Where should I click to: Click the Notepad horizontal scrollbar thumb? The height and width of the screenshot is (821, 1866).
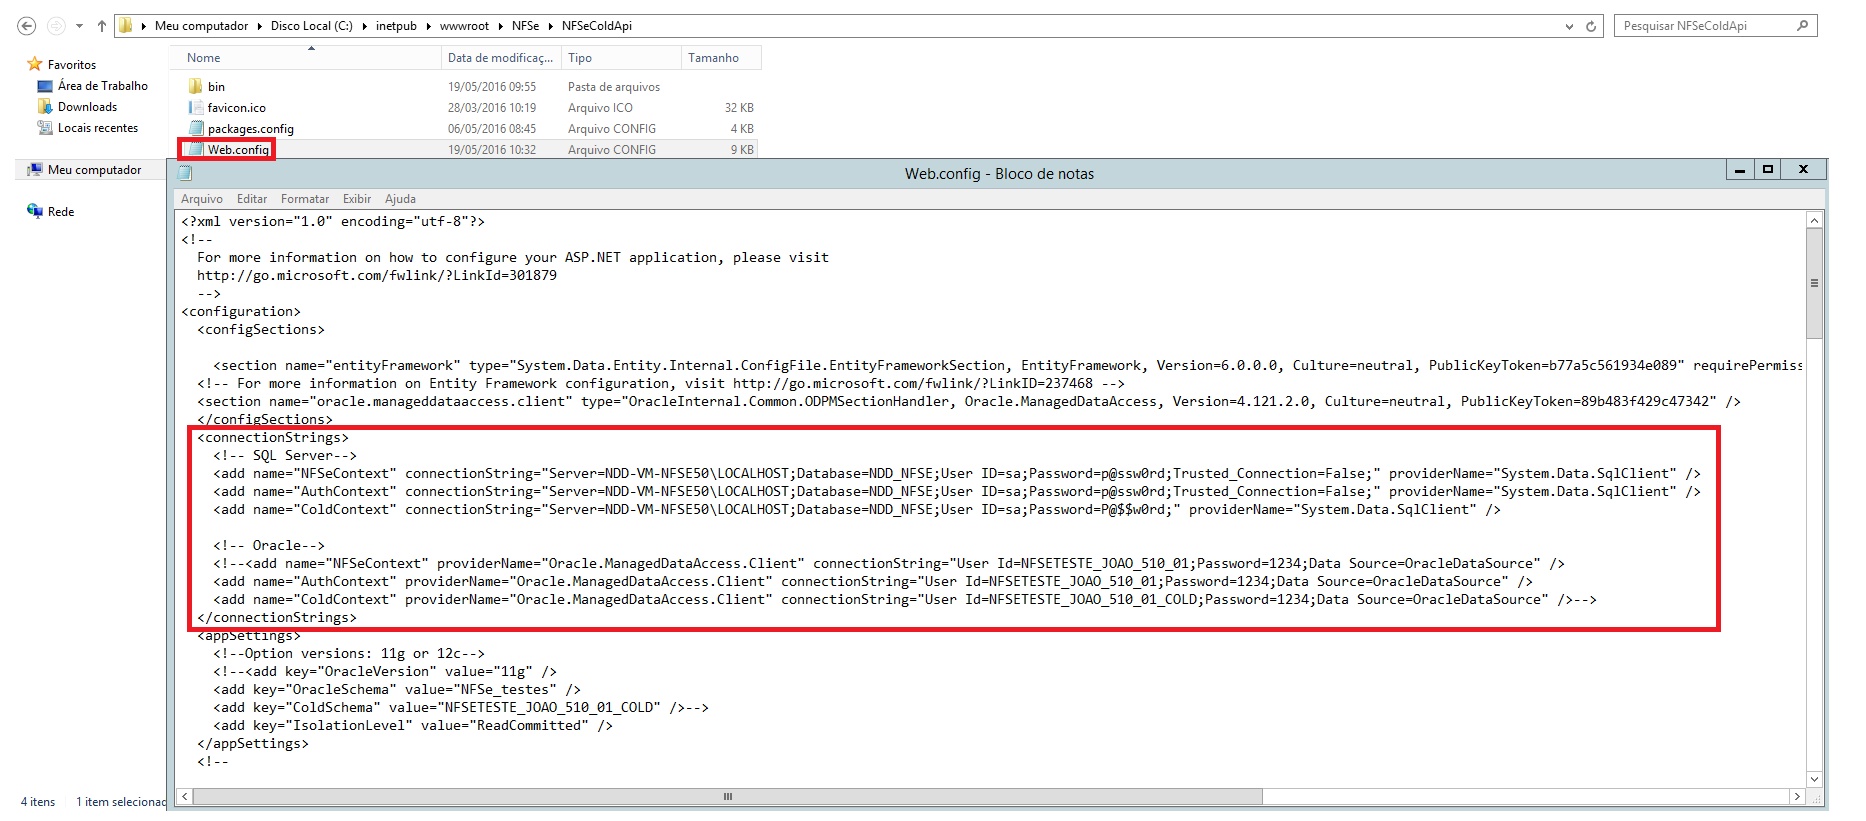[727, 797]
